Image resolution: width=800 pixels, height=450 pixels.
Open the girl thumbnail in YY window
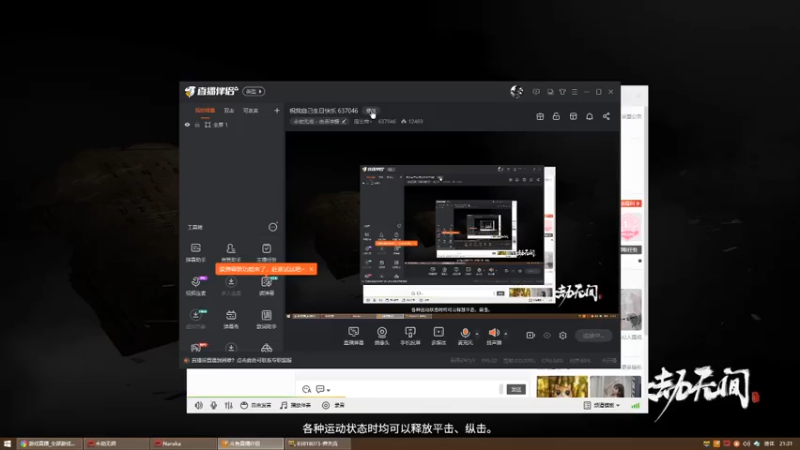[615, 386]
